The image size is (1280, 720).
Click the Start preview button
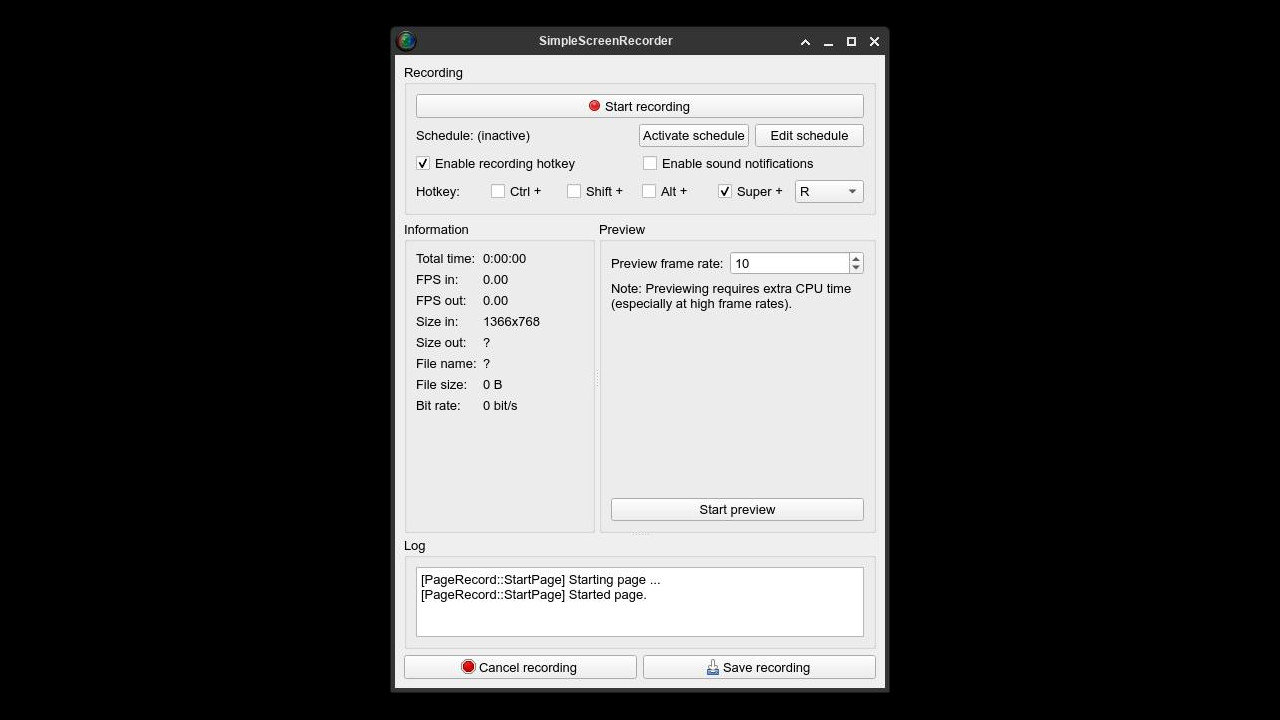coord(737,509)
